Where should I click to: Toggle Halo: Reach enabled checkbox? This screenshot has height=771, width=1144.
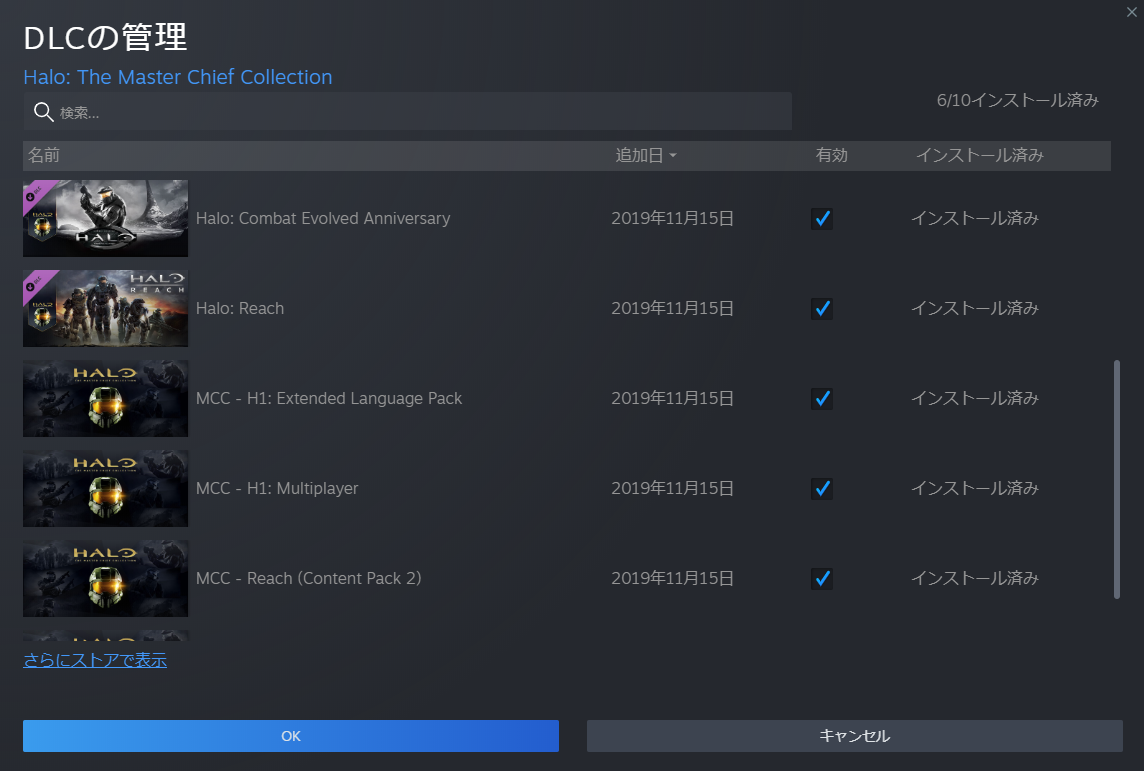[x=822, y=309]
